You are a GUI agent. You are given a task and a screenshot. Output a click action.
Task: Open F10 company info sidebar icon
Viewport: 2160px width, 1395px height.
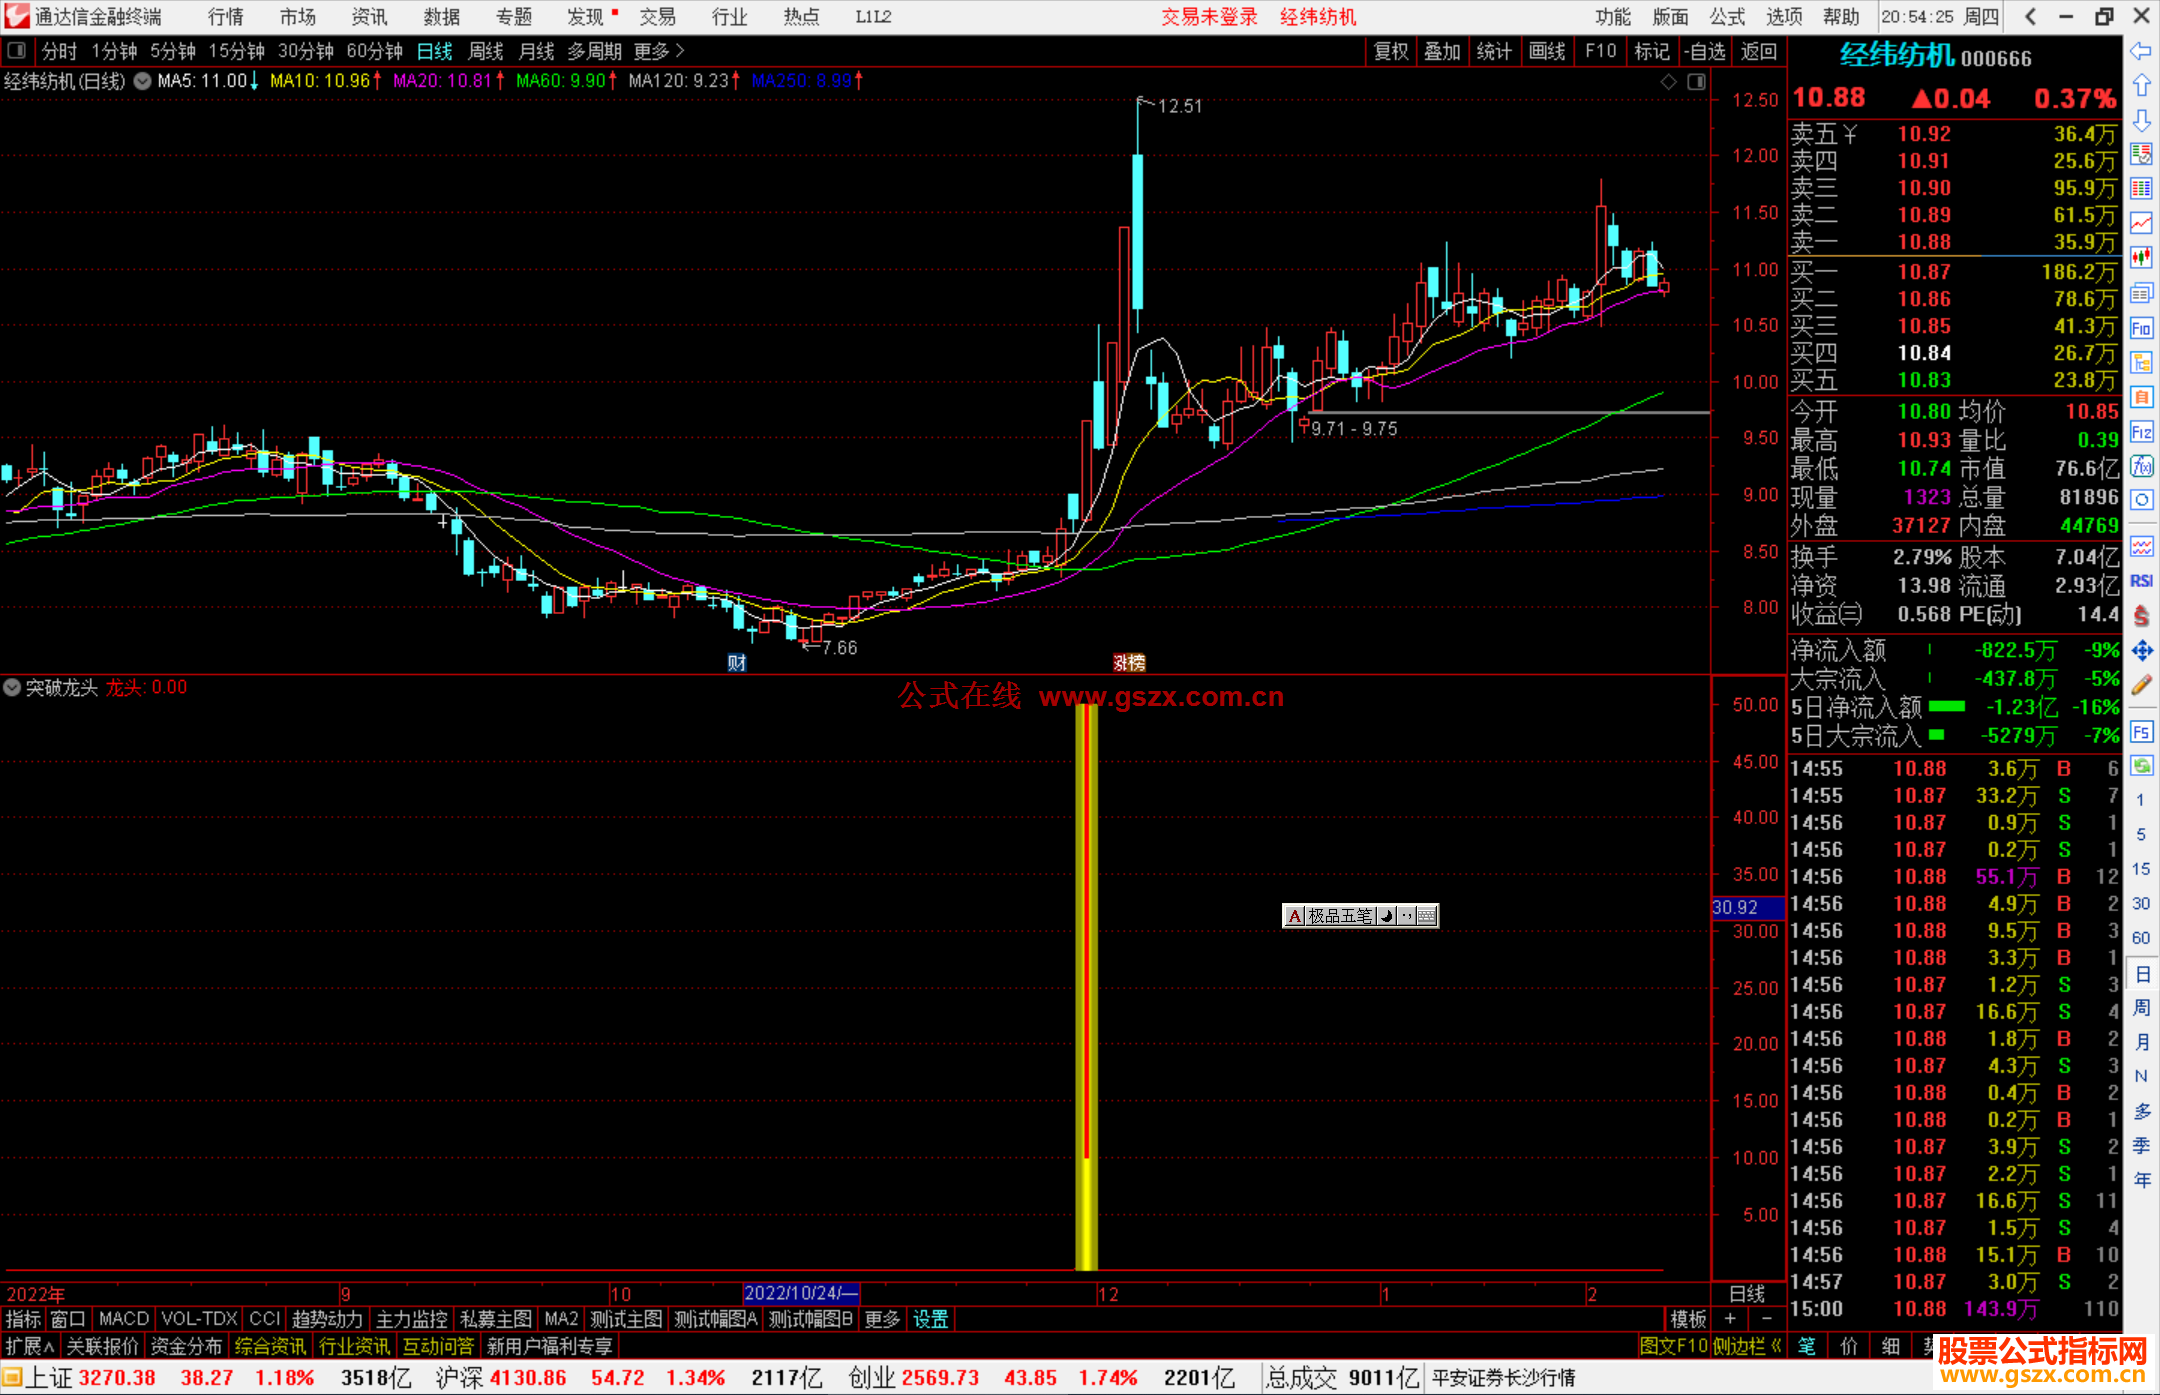point(2141,328)
